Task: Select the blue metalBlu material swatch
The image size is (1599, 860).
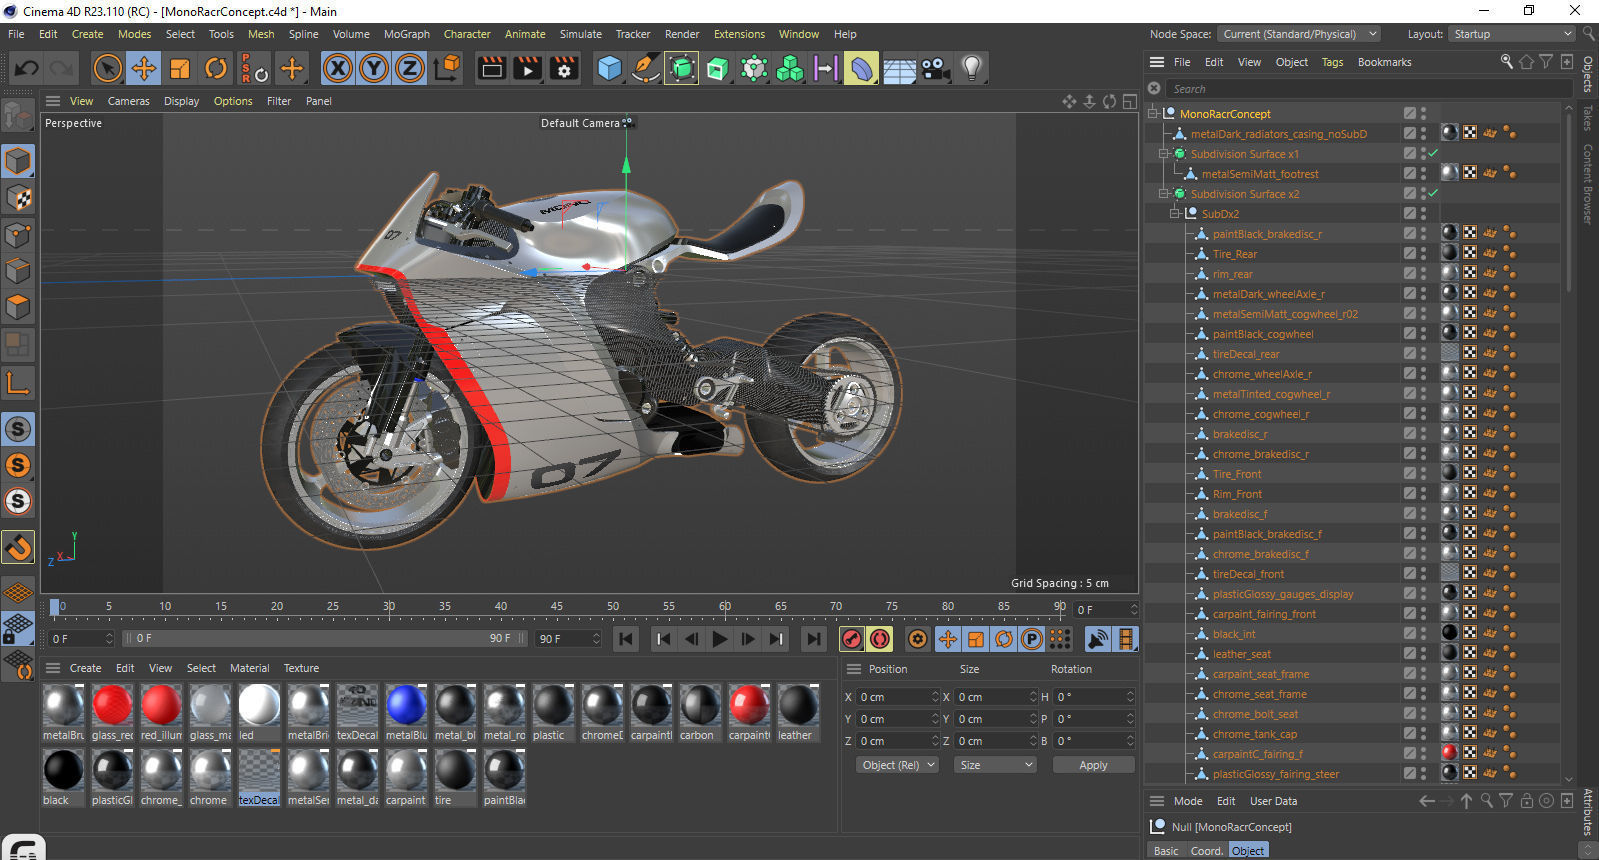Action: point(406,705)
